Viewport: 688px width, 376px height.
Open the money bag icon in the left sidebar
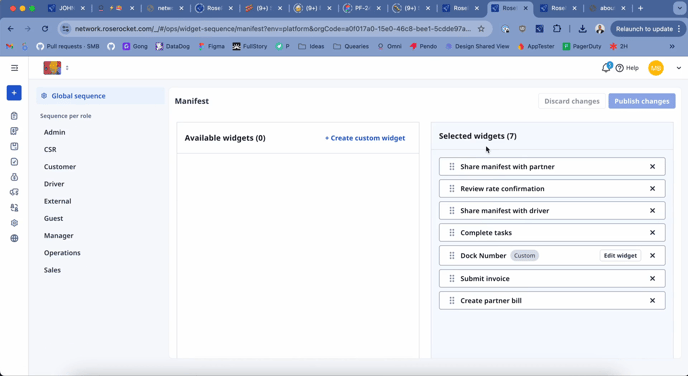[14, 177]
